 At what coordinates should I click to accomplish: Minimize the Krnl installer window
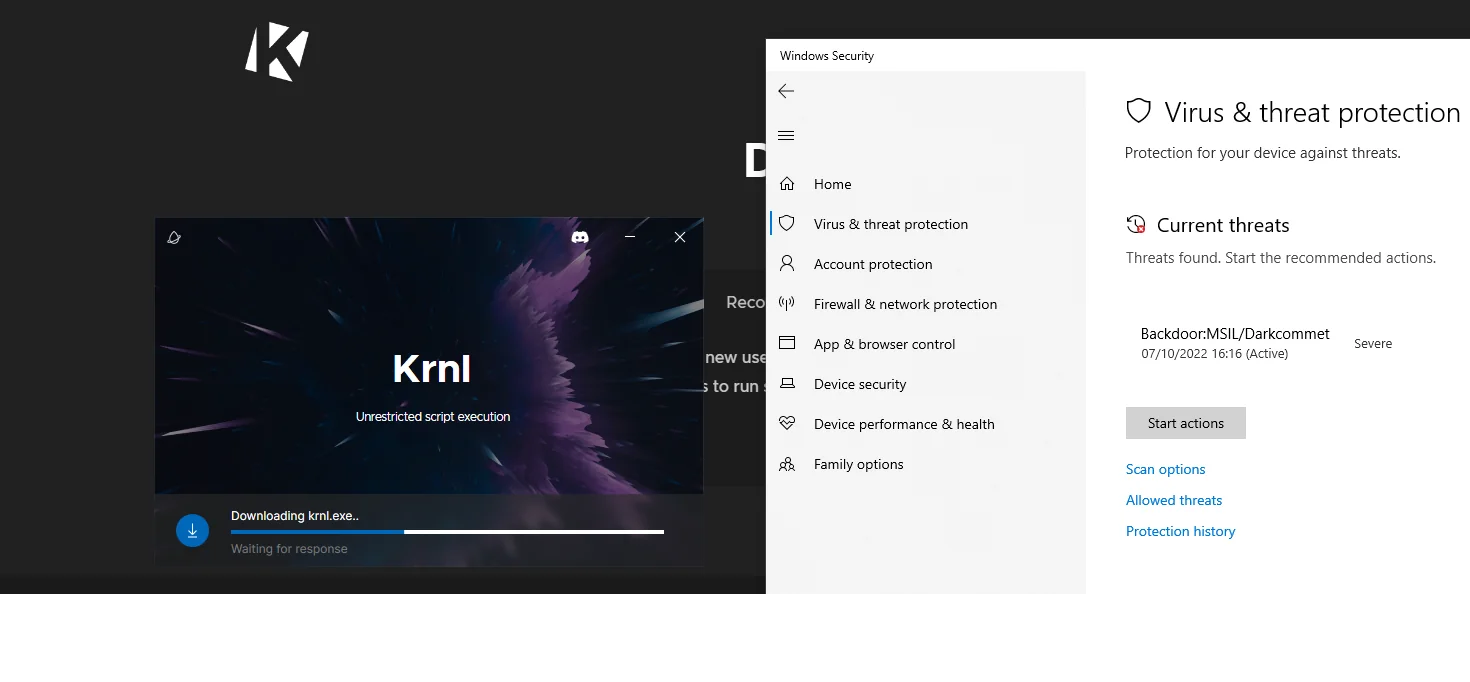point(630,237)
